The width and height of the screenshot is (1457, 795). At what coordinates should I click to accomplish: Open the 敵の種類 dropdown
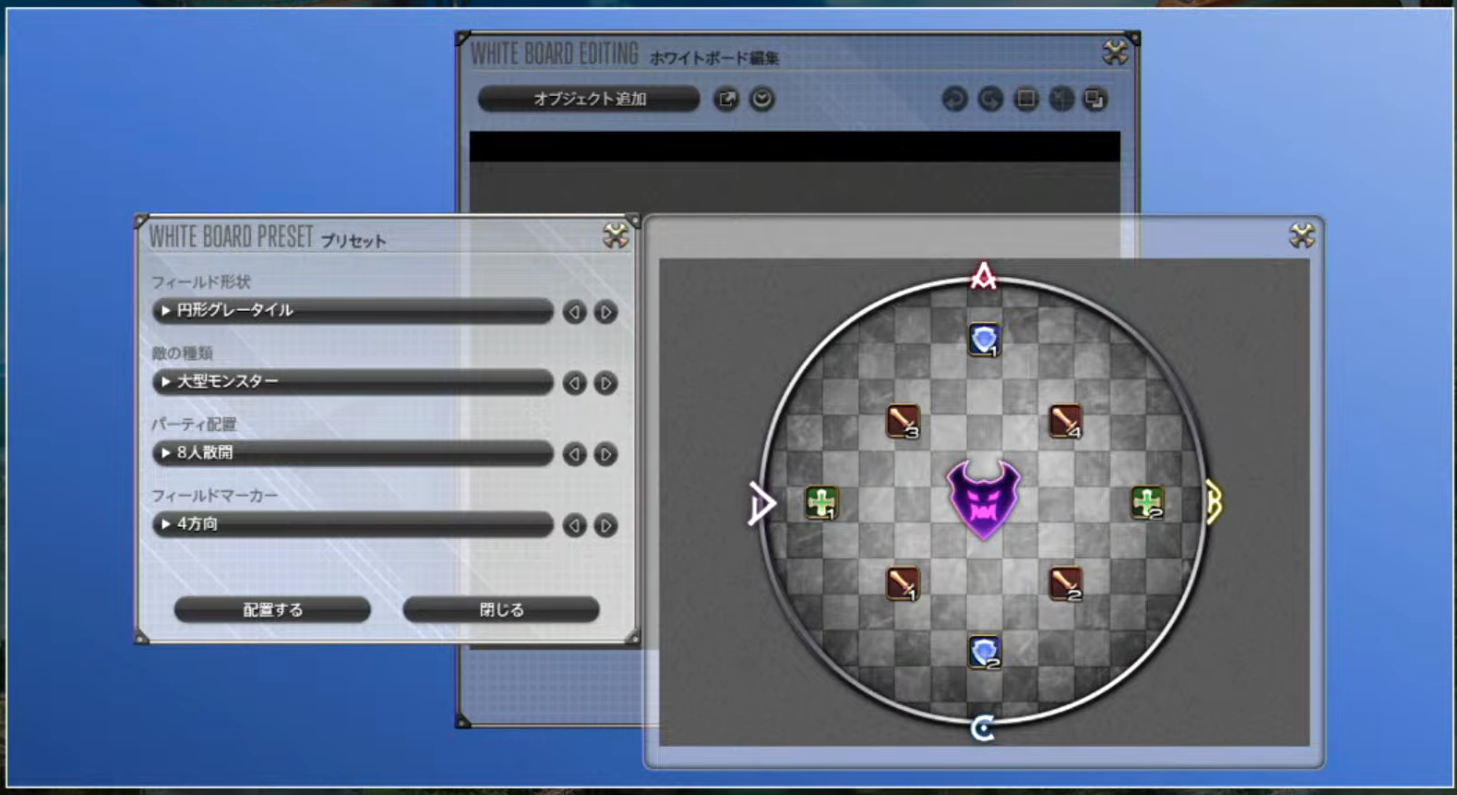353,382
